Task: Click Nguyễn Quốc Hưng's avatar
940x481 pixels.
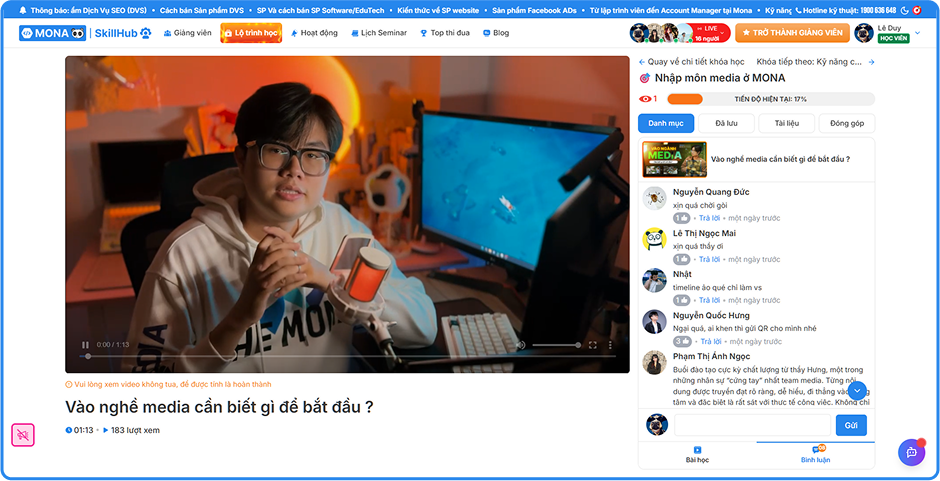Action: [655, 321]
